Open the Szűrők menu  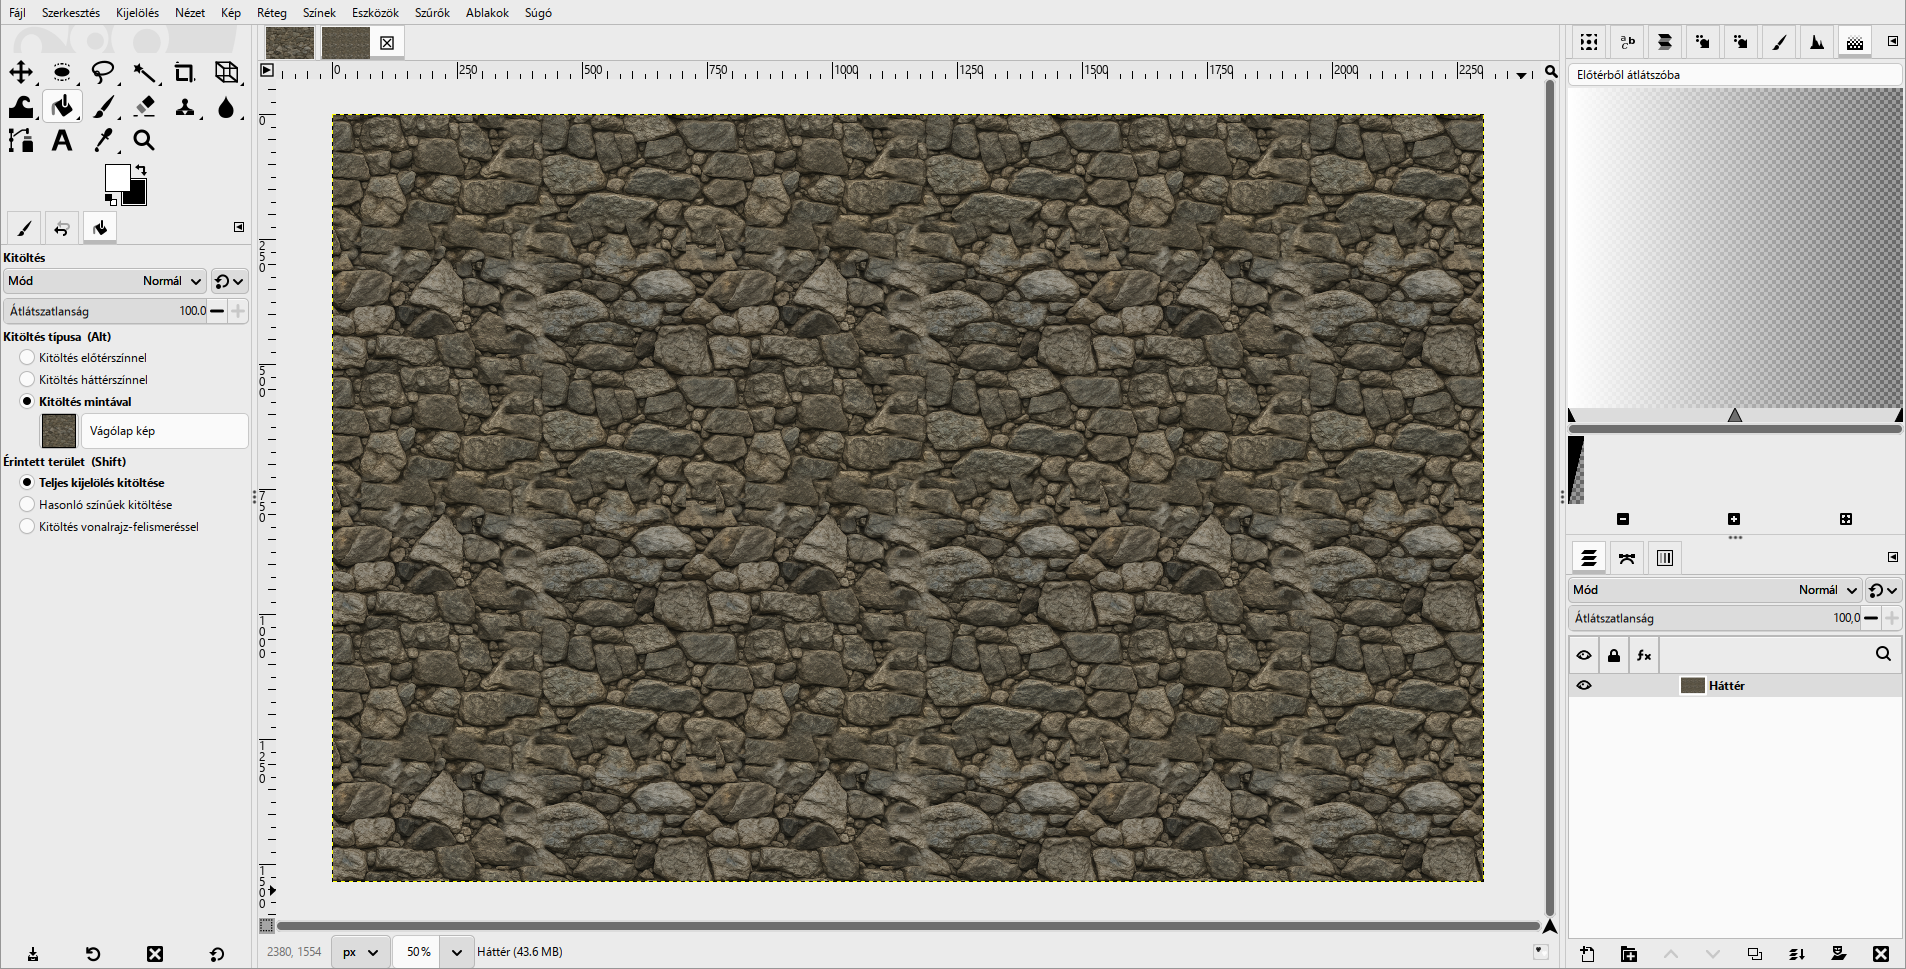pyautogui.click(x=432, y=13)
